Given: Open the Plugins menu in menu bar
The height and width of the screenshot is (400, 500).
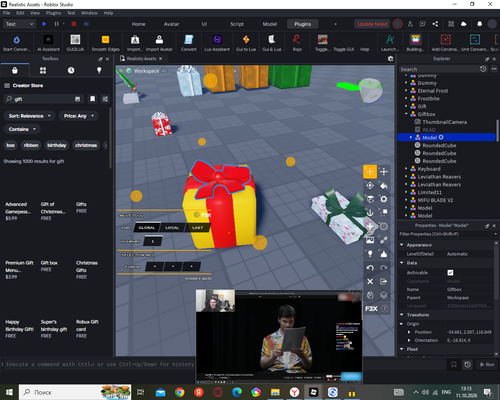Looking at the screenshot, I should tap(53, 13).
